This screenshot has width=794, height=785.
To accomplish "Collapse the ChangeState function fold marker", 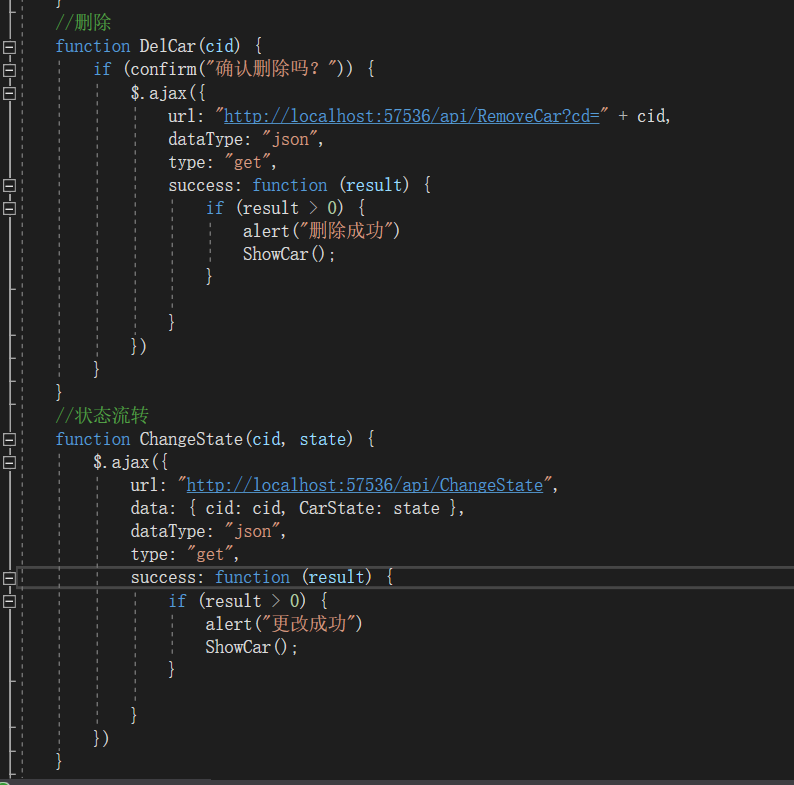I will (x=10, y=439).
